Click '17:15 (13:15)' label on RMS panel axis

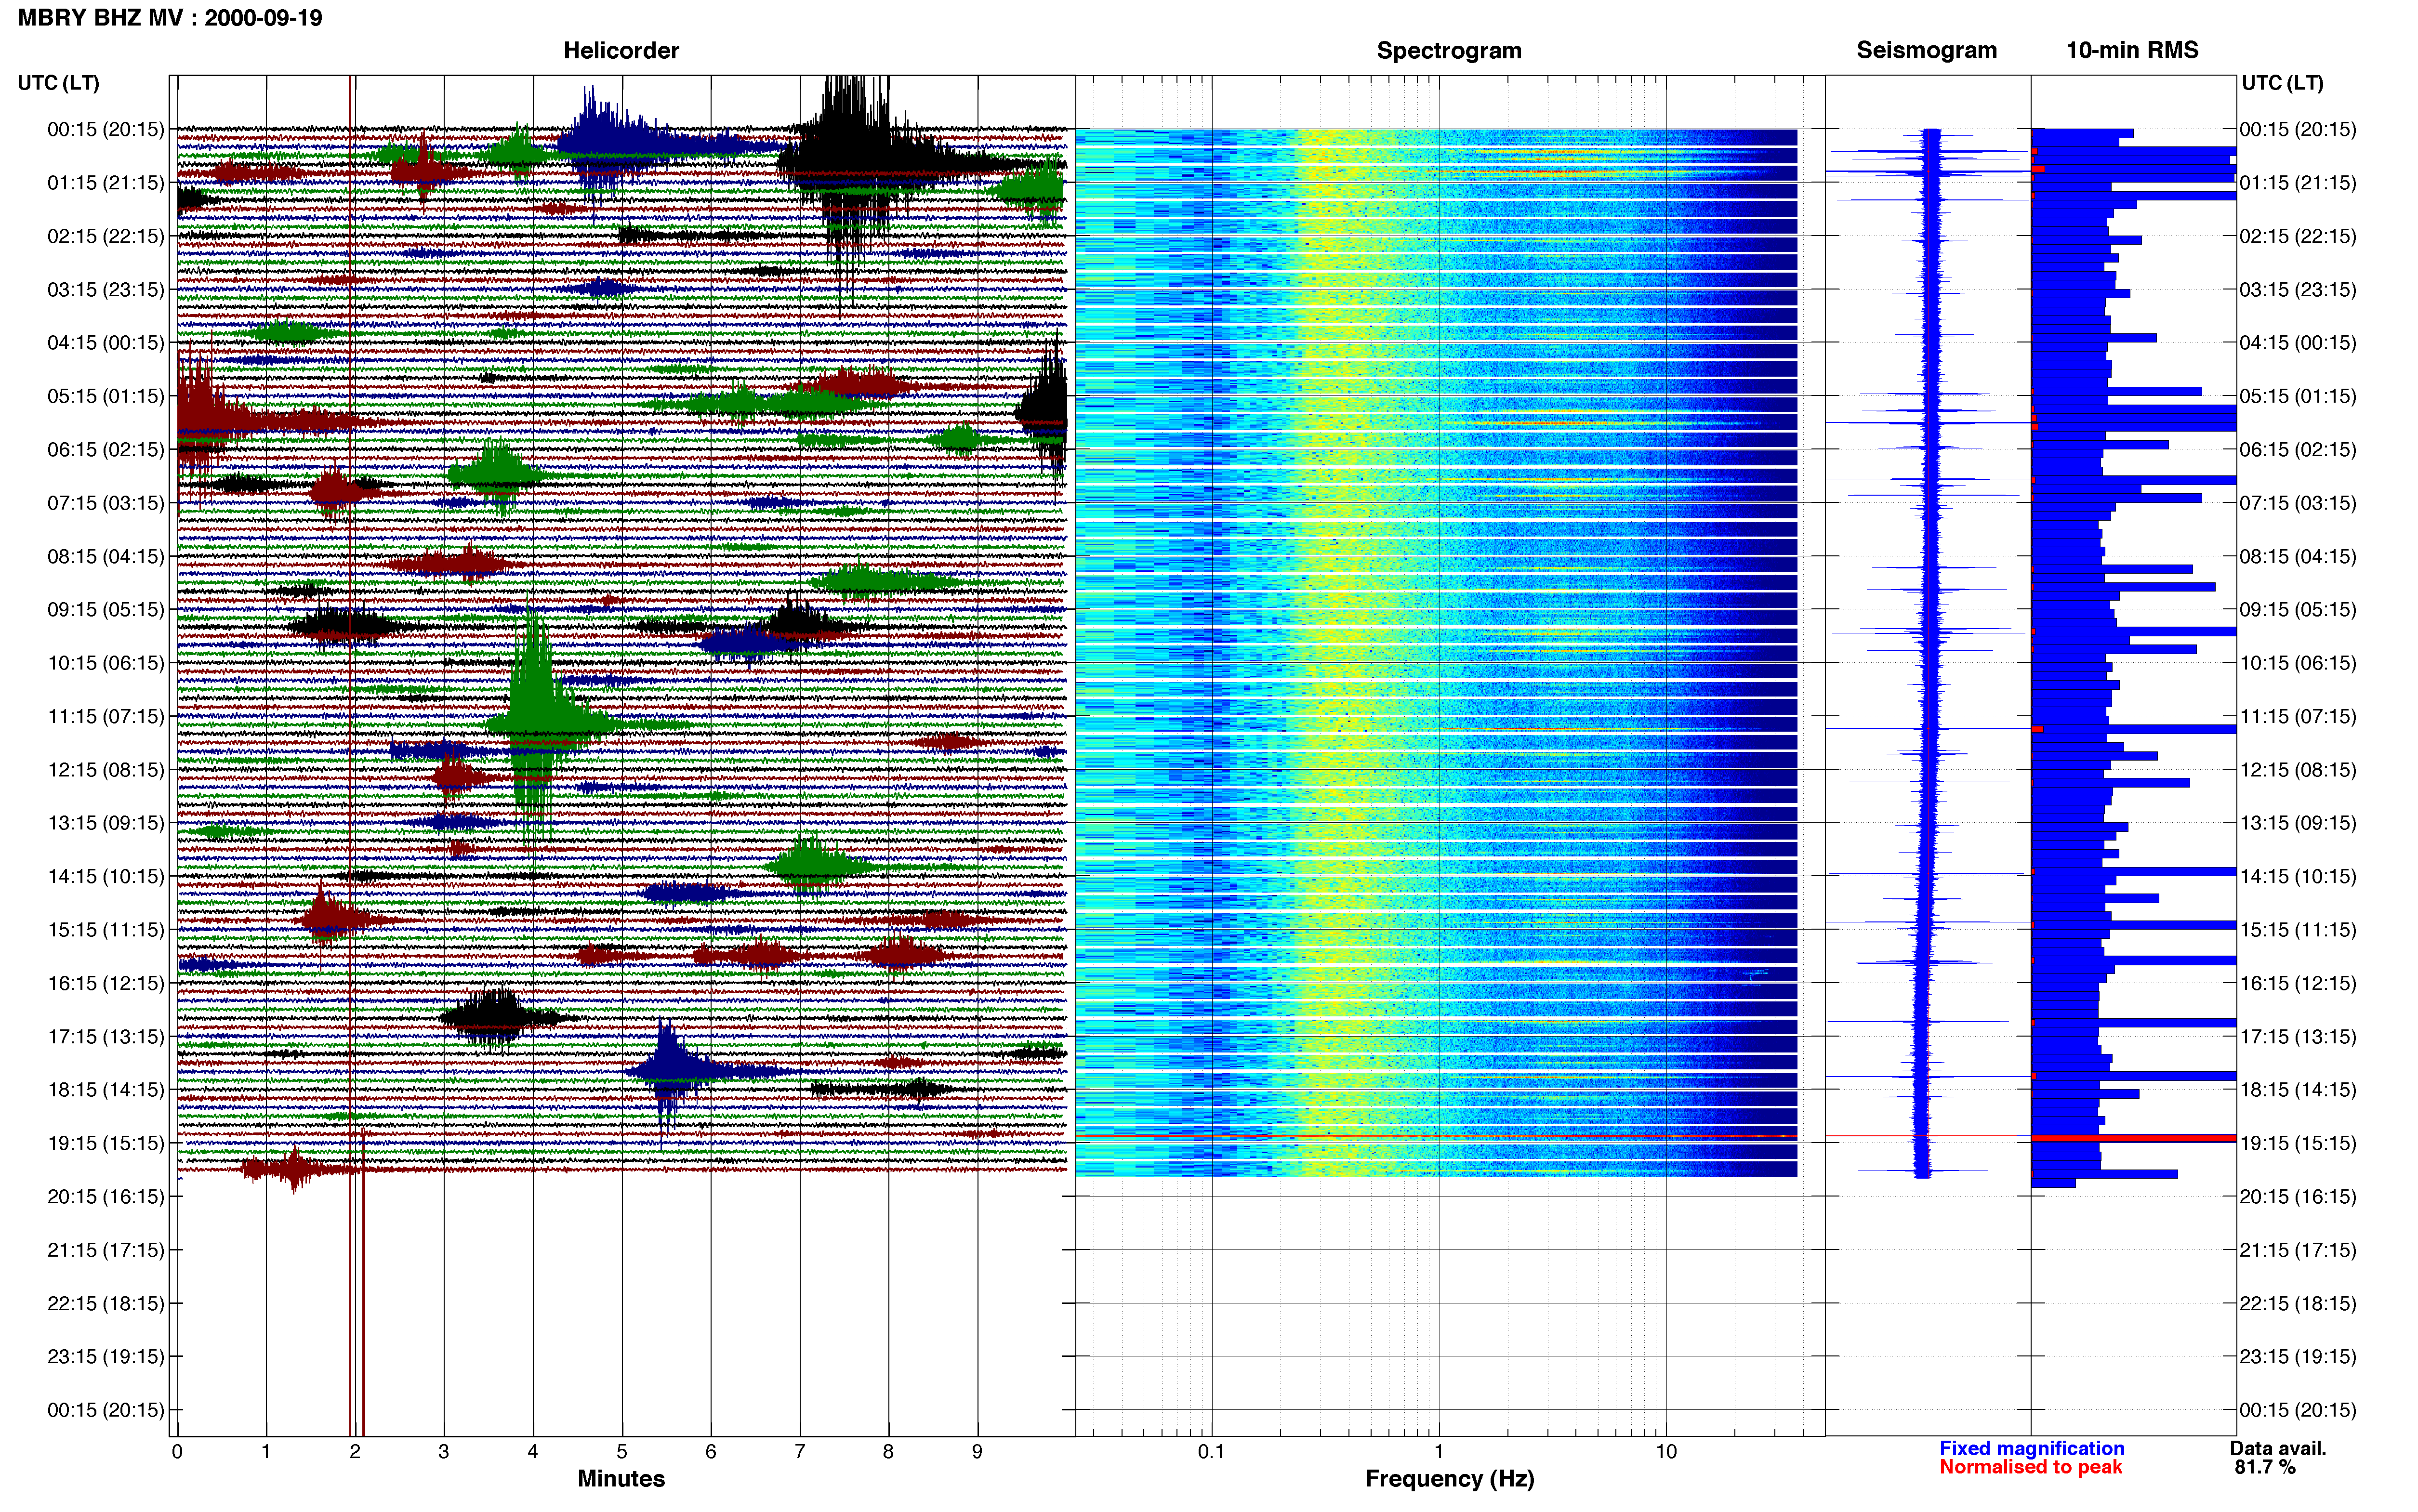point(2298,1037)
